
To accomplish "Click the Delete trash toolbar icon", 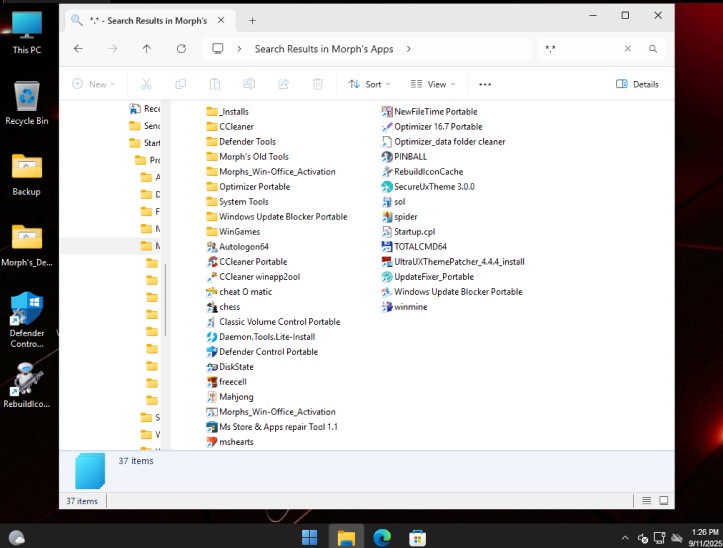I will pos(318,84).
